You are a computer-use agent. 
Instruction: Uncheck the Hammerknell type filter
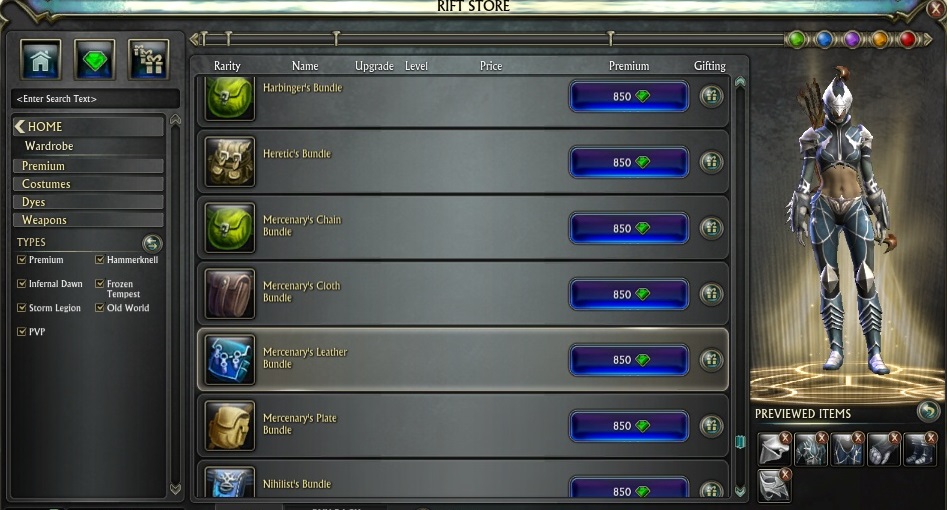coord(100,260)
